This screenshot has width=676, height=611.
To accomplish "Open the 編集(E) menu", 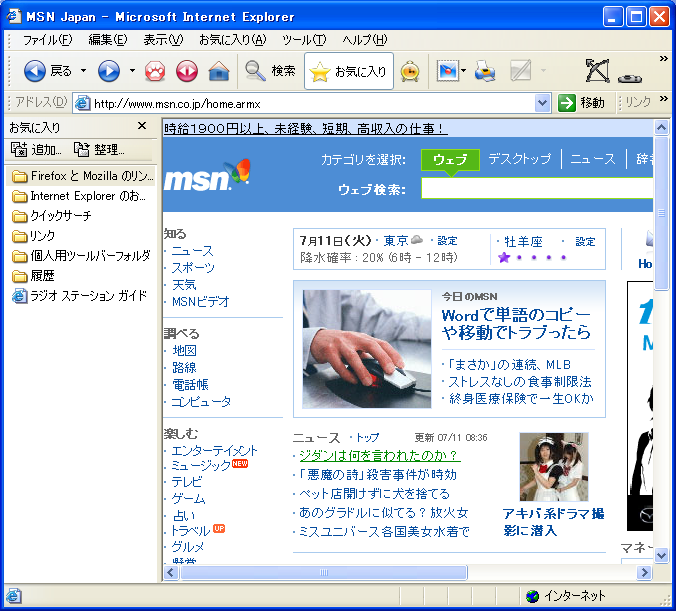I will pyautogui.click(x=108, y=40).
